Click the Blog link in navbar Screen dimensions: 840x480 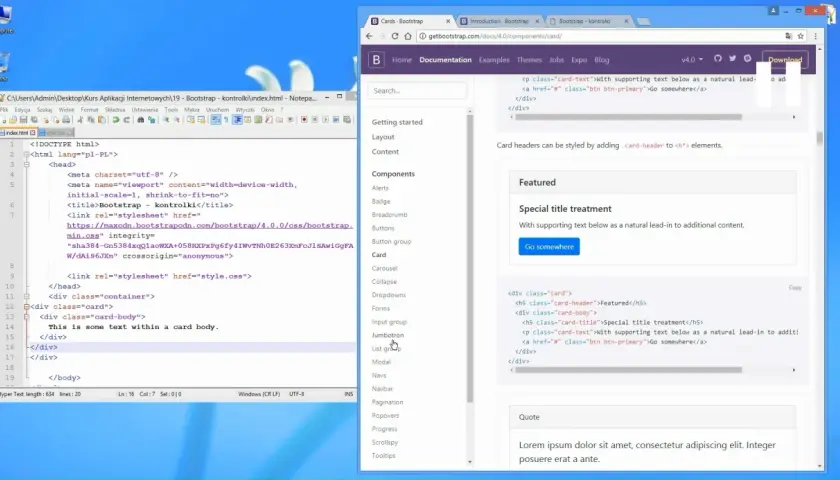(x=602, y=59)
